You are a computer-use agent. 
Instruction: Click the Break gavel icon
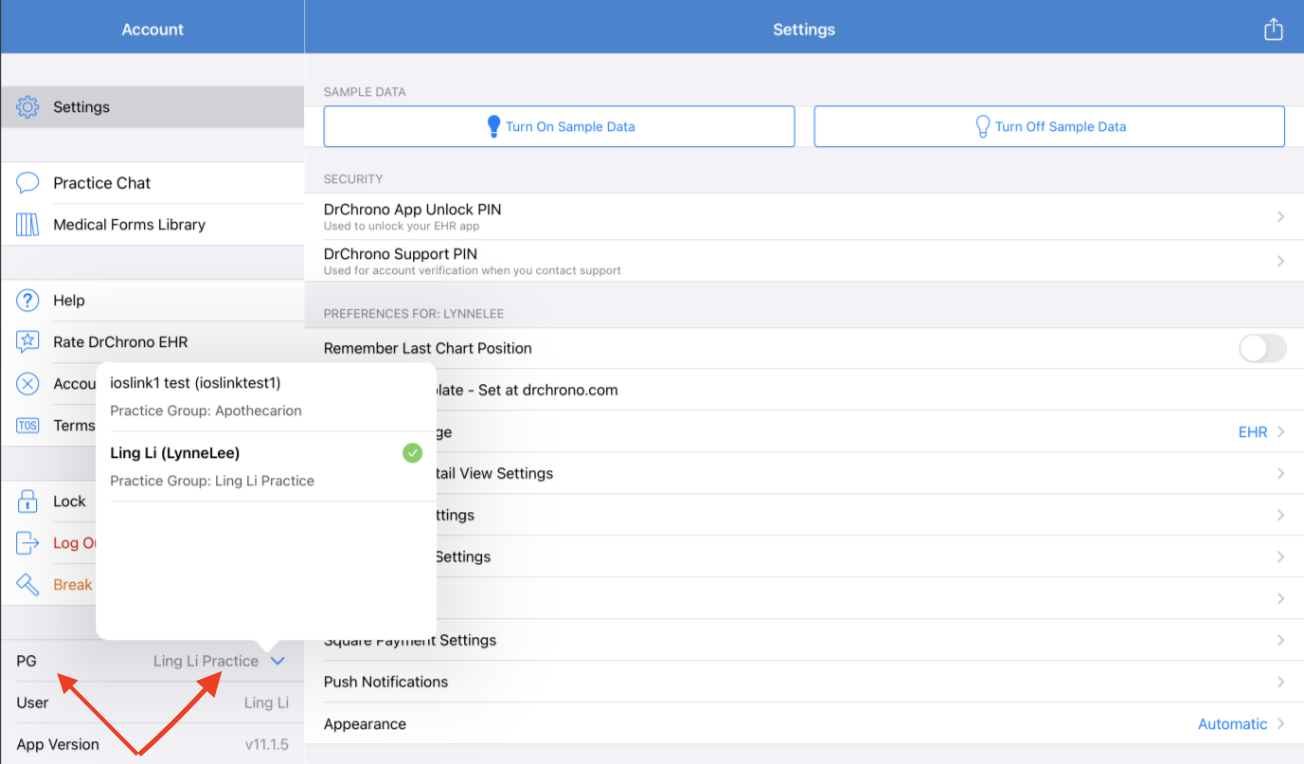tap(28, 585)
